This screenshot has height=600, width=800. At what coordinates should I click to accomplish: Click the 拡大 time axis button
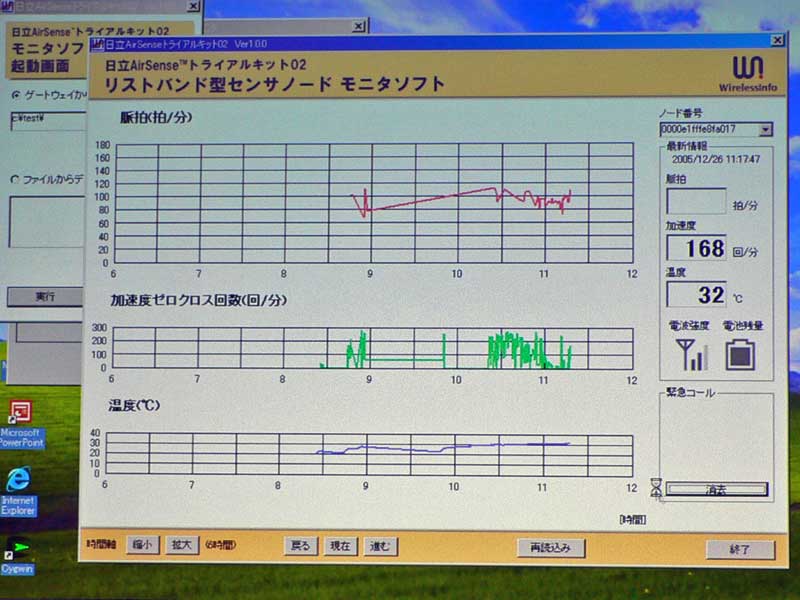(182, 545)
